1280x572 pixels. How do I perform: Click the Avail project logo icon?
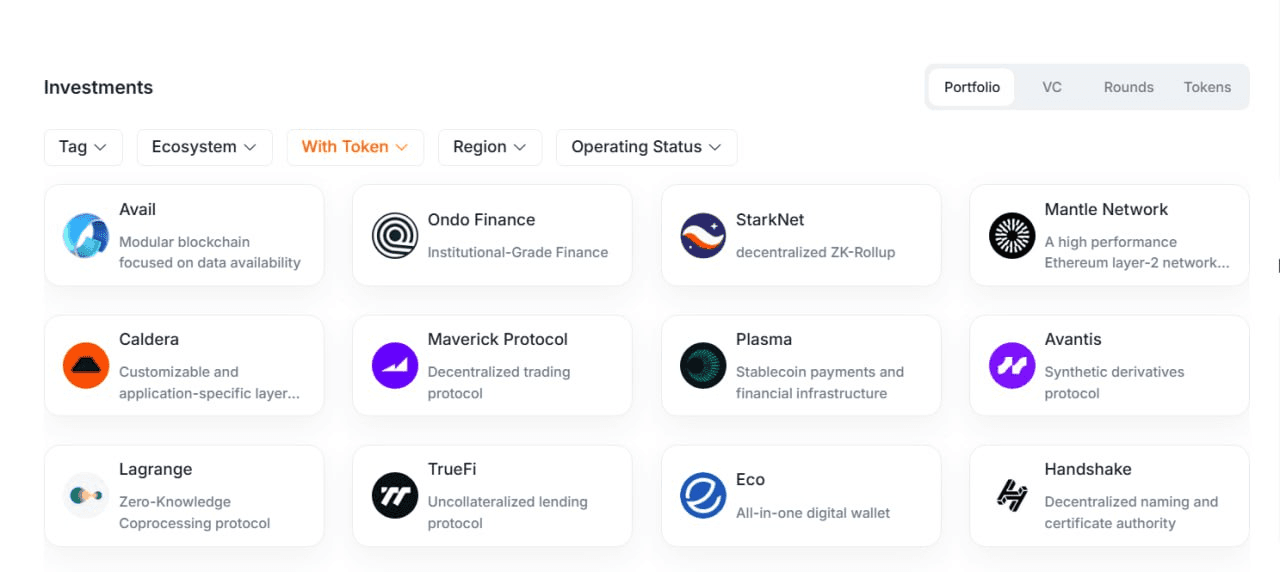point(86,236)
